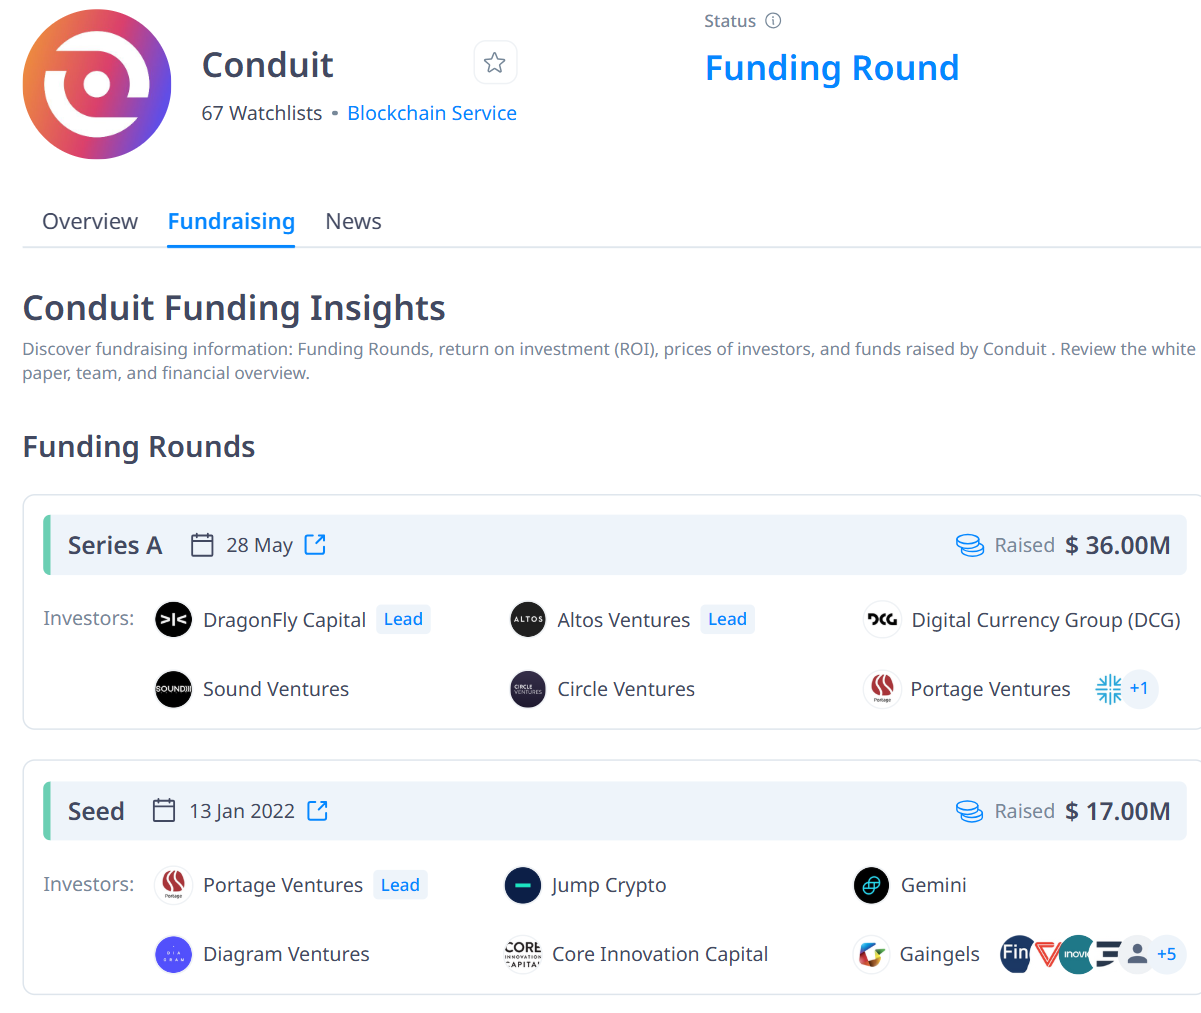This screenshot has width=1201, height=1013.
Task: Expand the +1 more Series A investors
Action: [1138, 689]
